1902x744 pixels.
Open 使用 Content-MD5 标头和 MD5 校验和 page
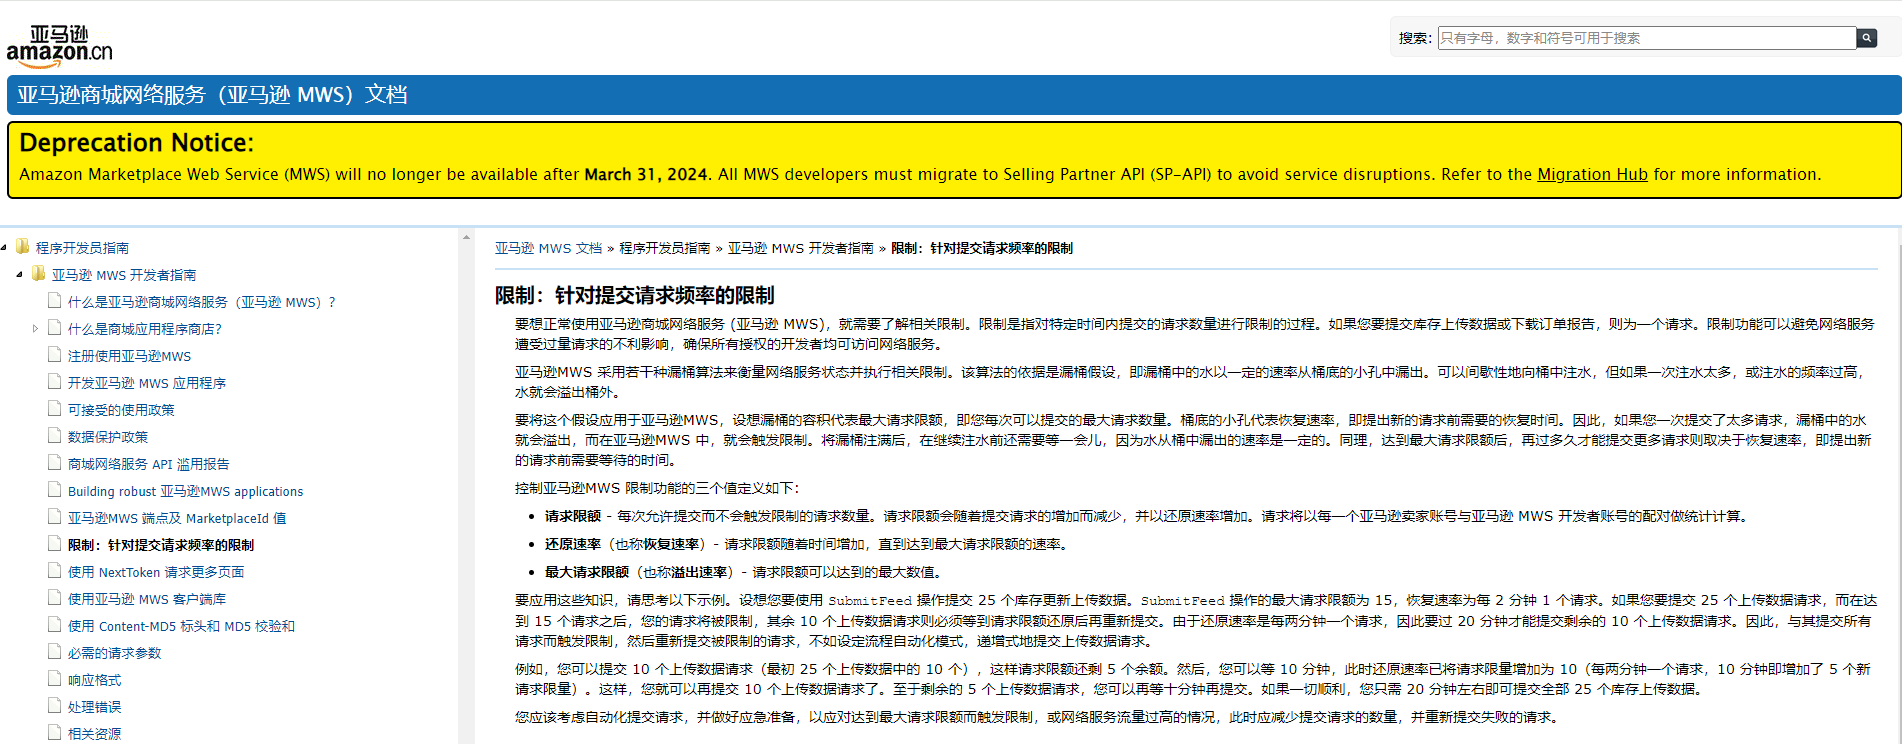[181, 626]
